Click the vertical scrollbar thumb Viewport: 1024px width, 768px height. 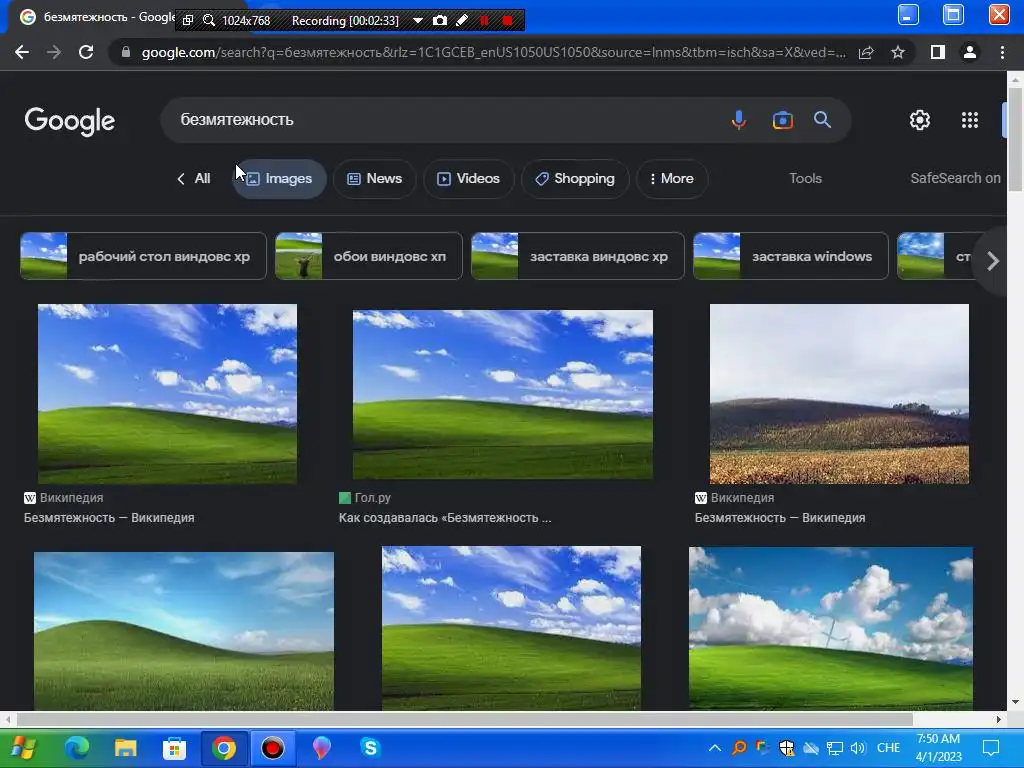pyautogui.click(x=1015, y=138)
